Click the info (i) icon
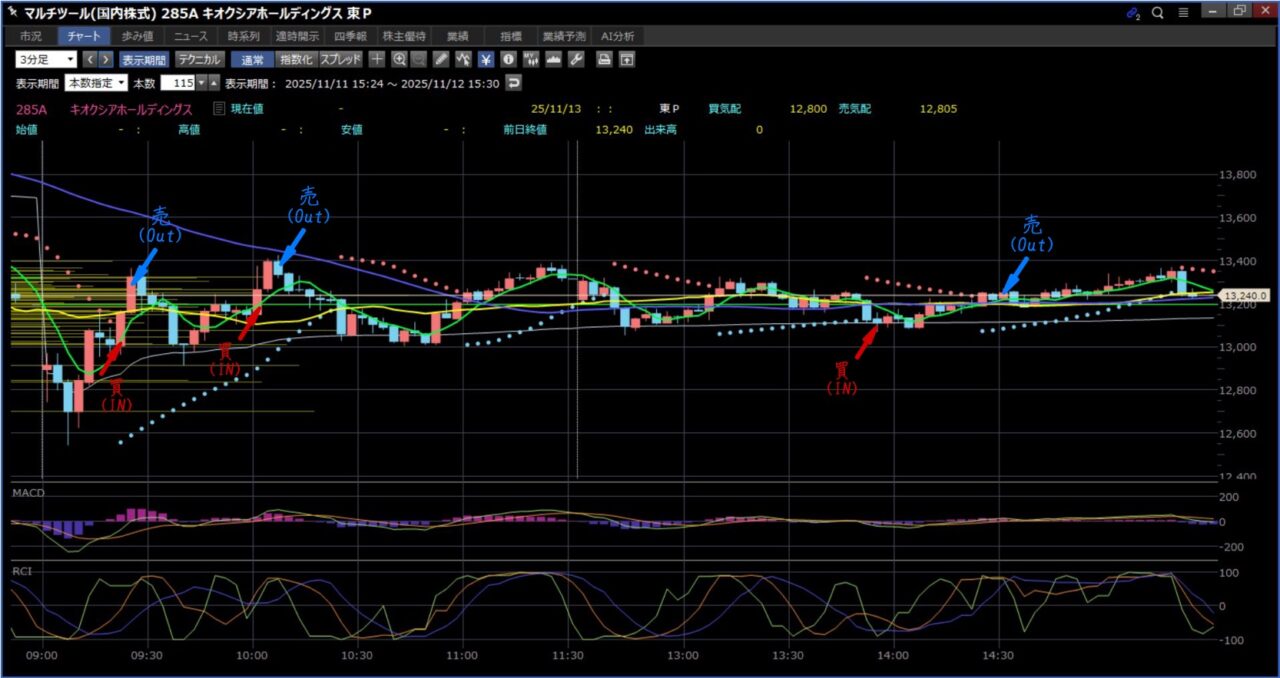 click(508, 59)
